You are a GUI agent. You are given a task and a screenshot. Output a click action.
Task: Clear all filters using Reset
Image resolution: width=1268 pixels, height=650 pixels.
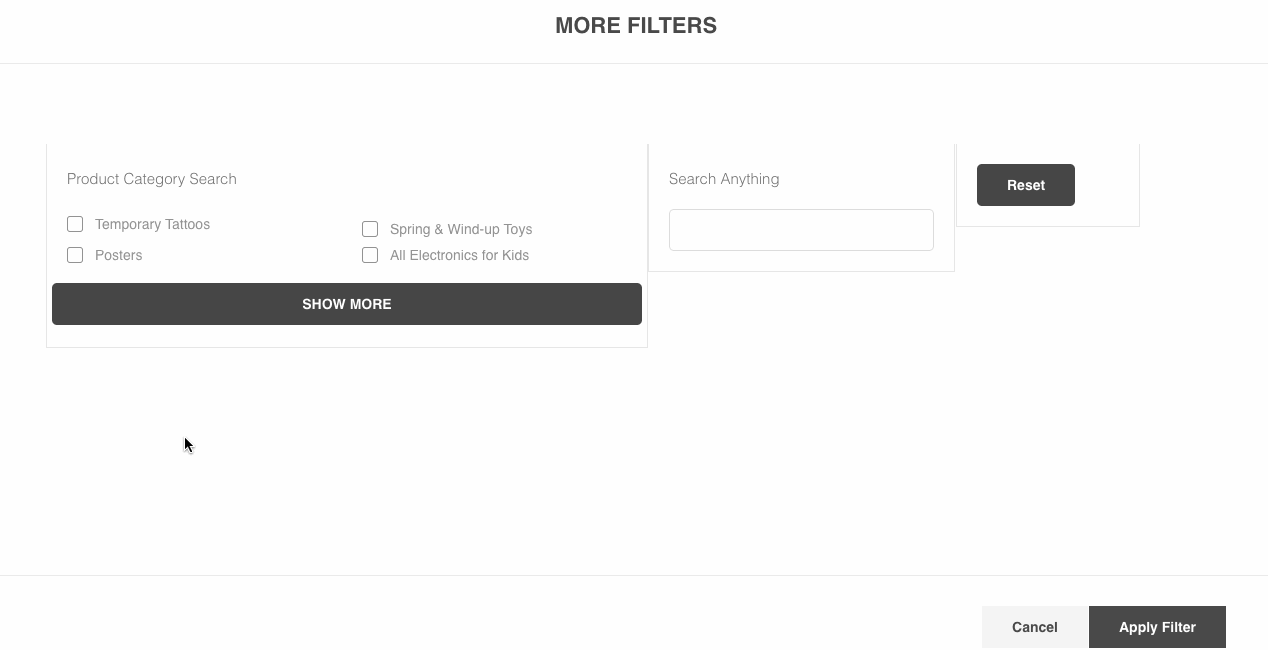tap(1025, 185)
